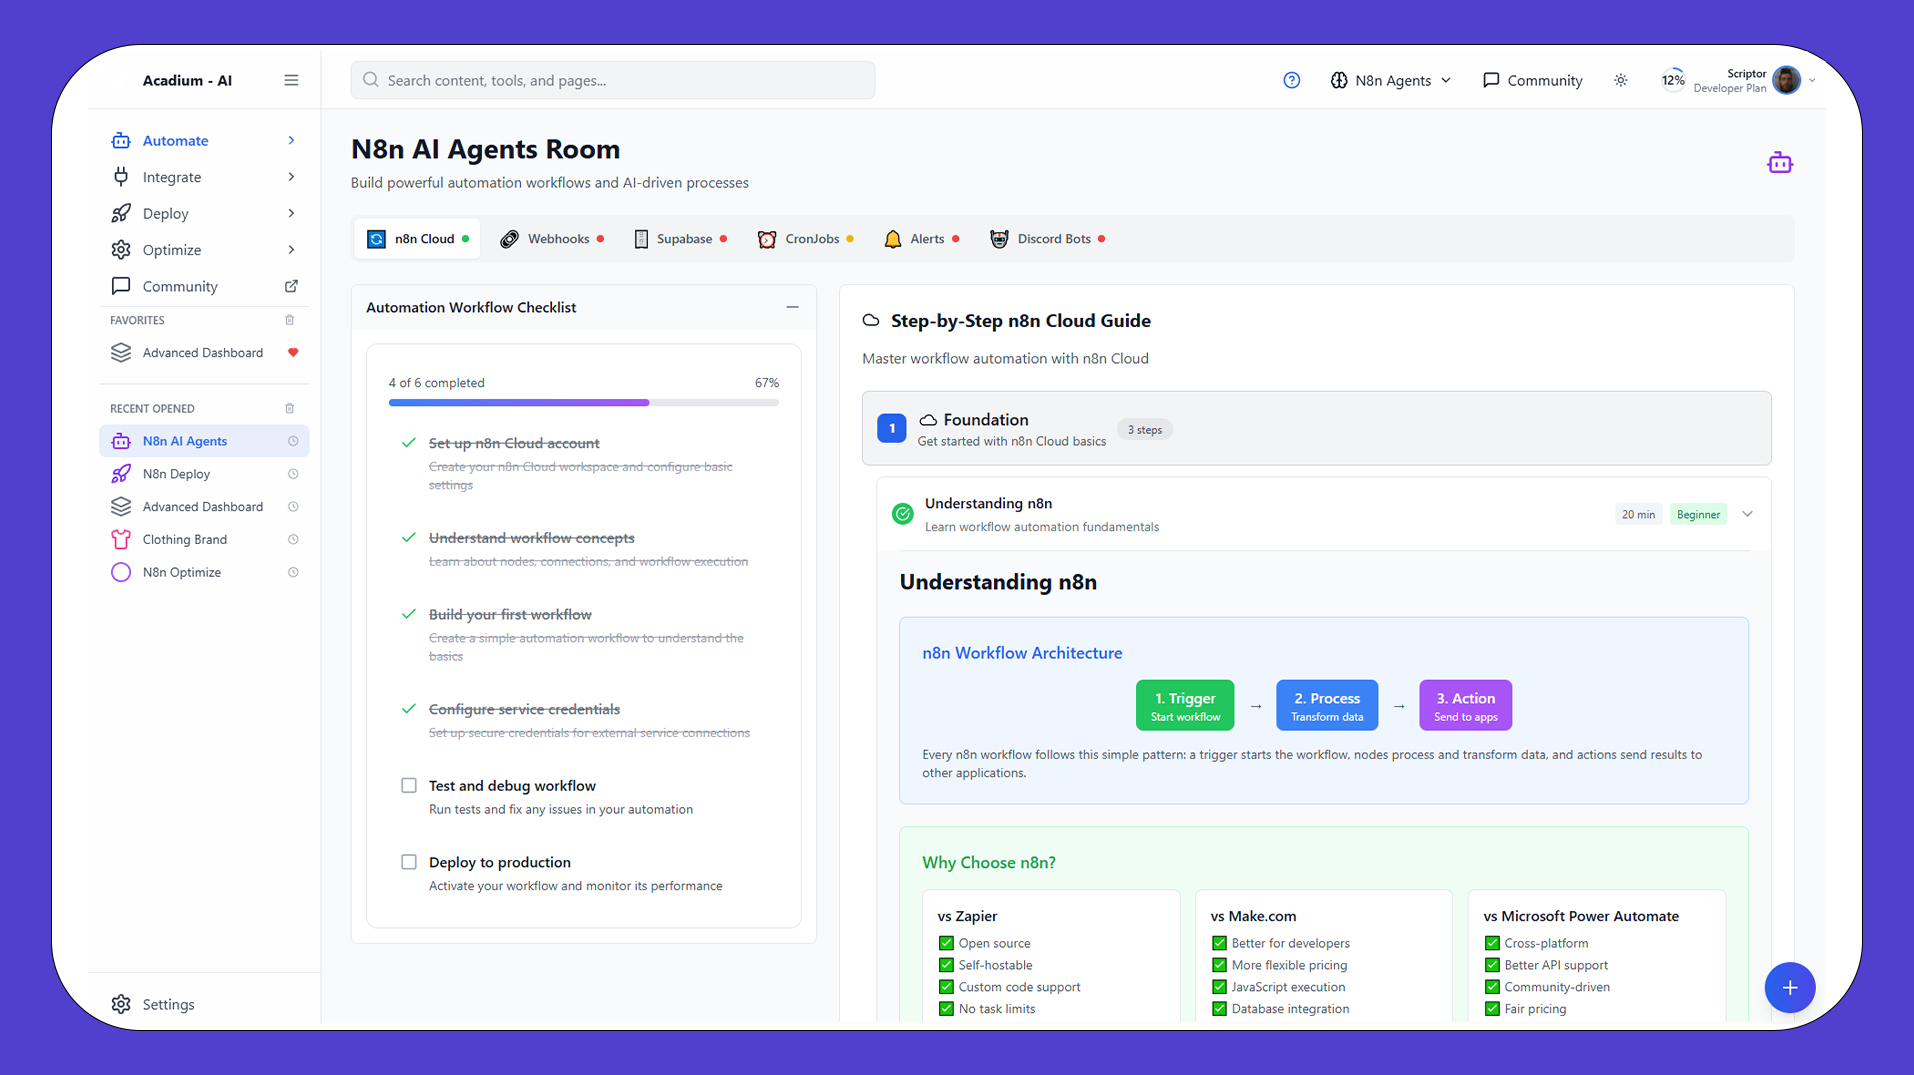Switch to the CronJobs tab
The image size is (1914, 1075).
(x=806, y=239)
